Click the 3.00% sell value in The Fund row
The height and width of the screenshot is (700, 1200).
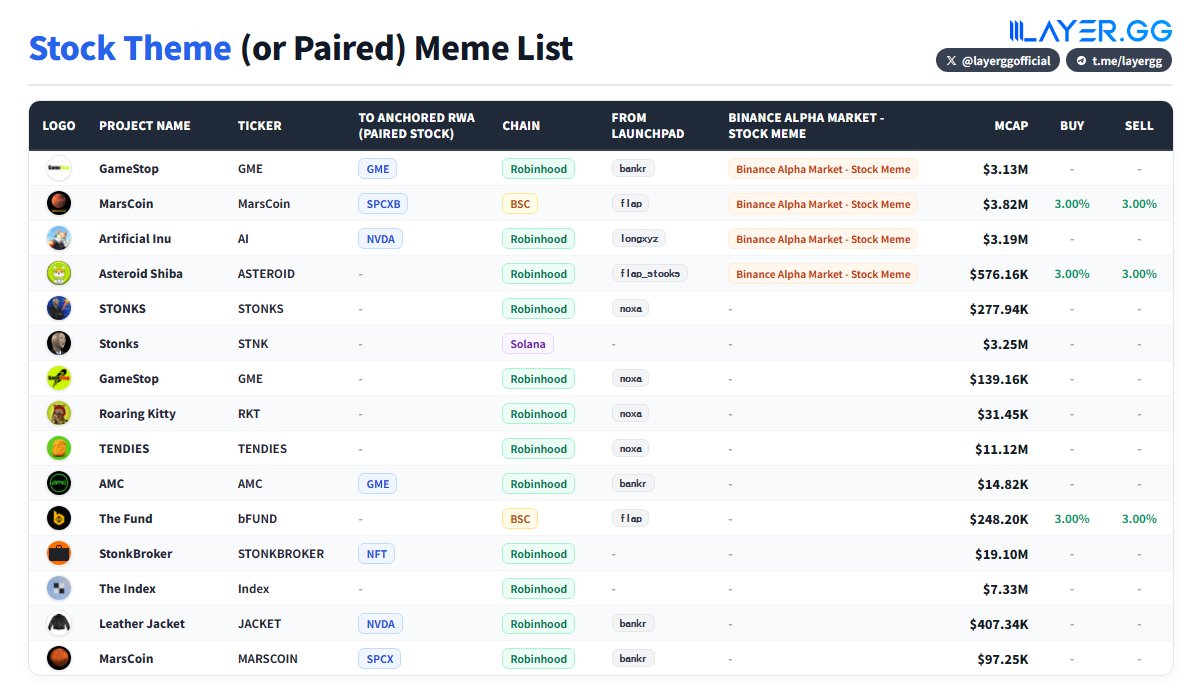1139,519
